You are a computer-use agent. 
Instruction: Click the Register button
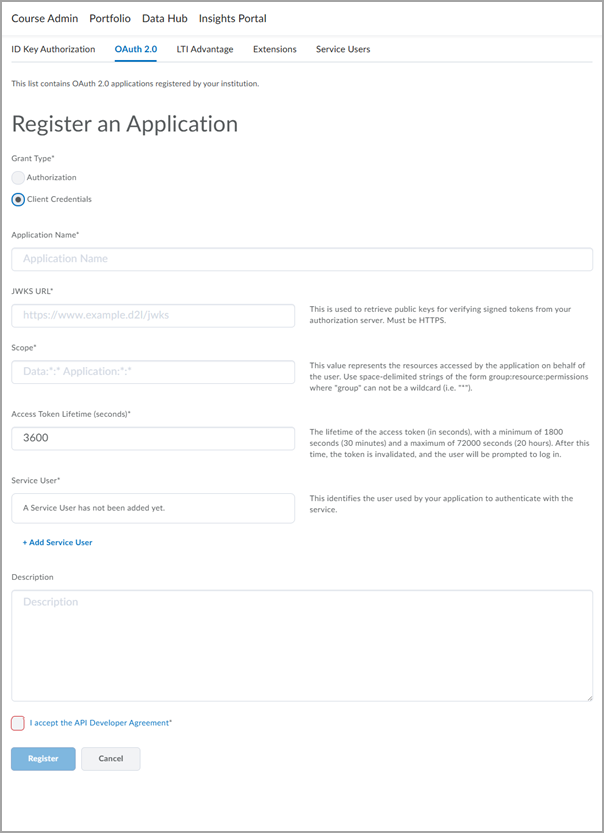pyautogui.click(x=42, y=759)
